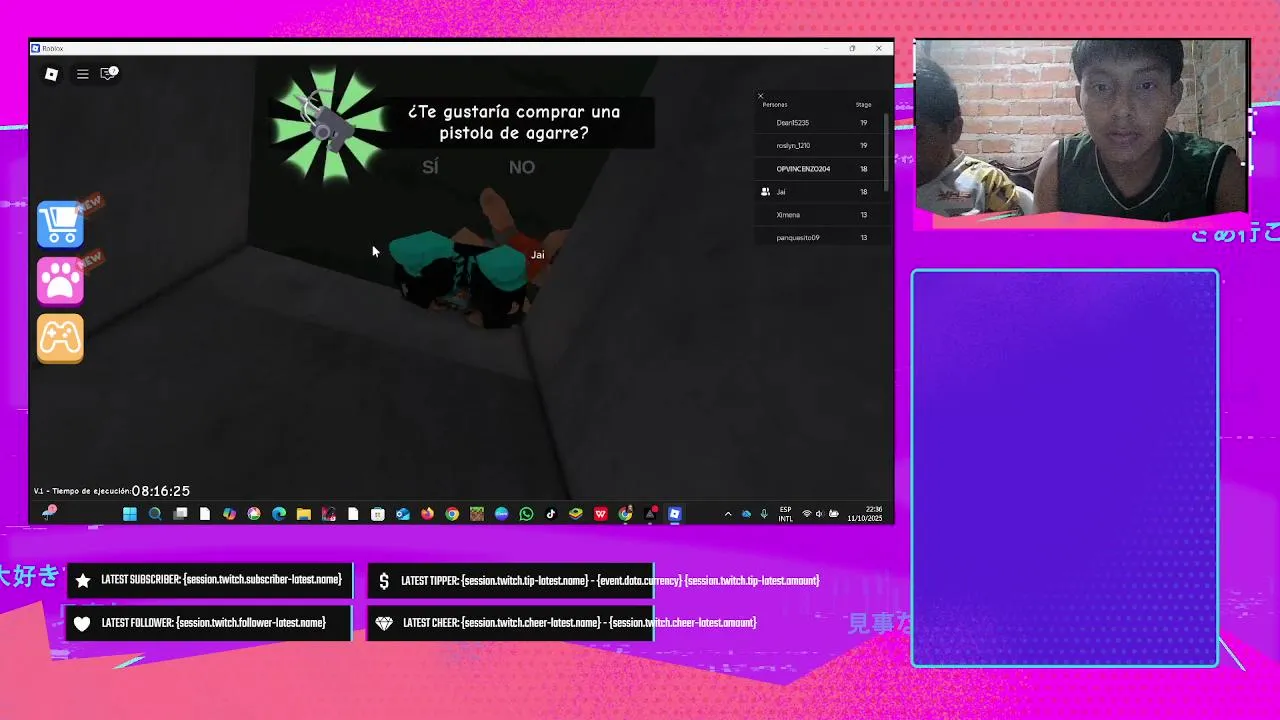This screenshot has height=720, width=1280.
Task: Select player Dean15235 in leaderboard
Action: pyautogui.click(x=820, y=123)
